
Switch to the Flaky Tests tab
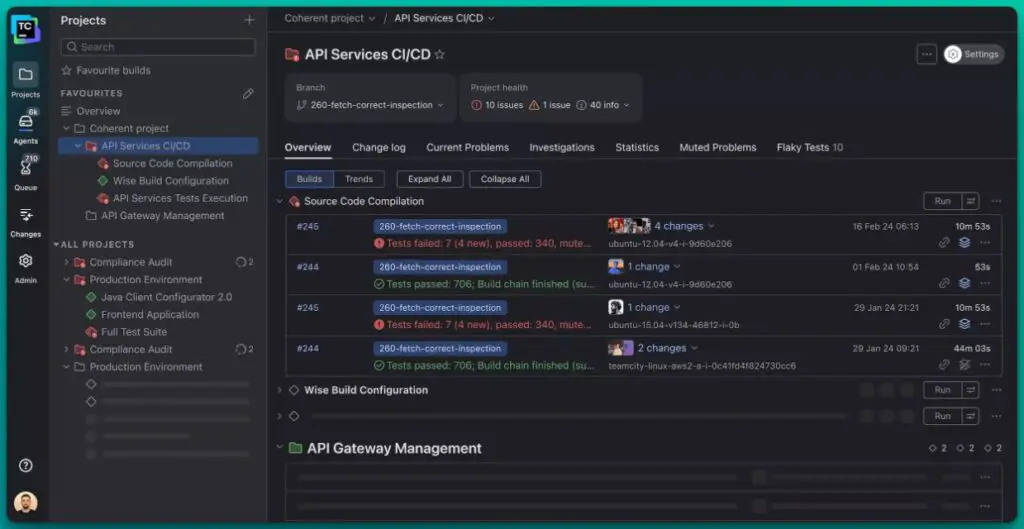[810, 148]
